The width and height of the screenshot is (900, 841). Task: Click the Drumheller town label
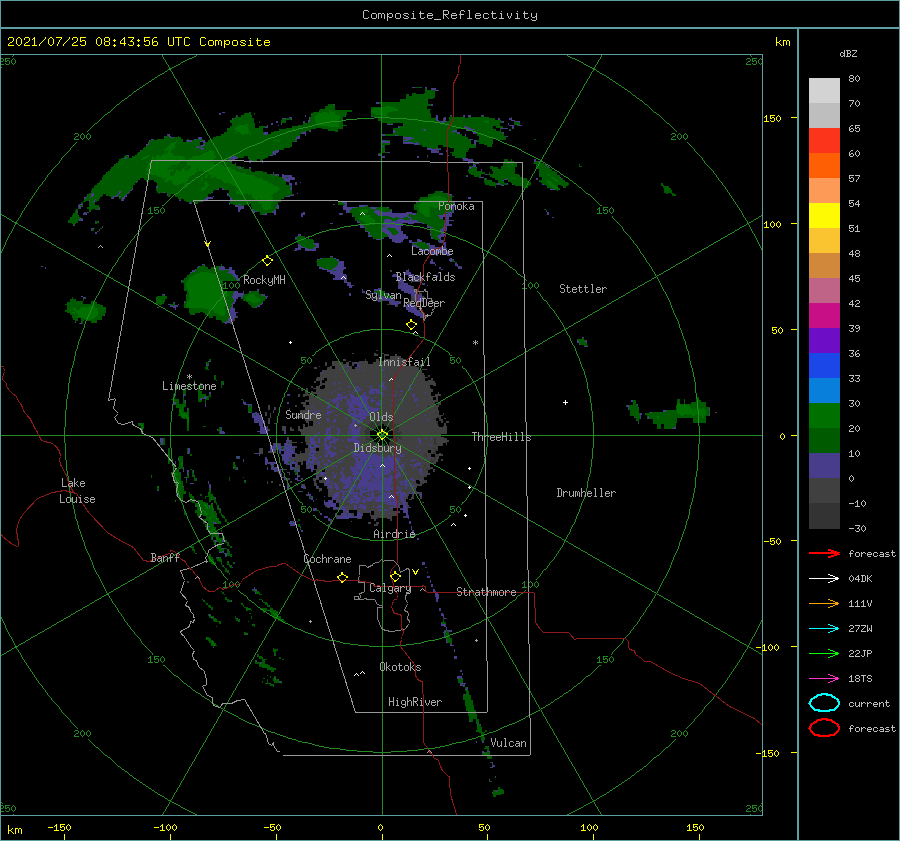click(586, 493)
